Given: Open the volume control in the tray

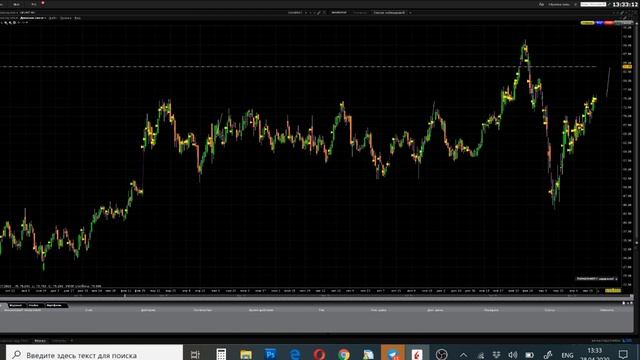Looking at the screenshot, I should [x=513, y=355].
